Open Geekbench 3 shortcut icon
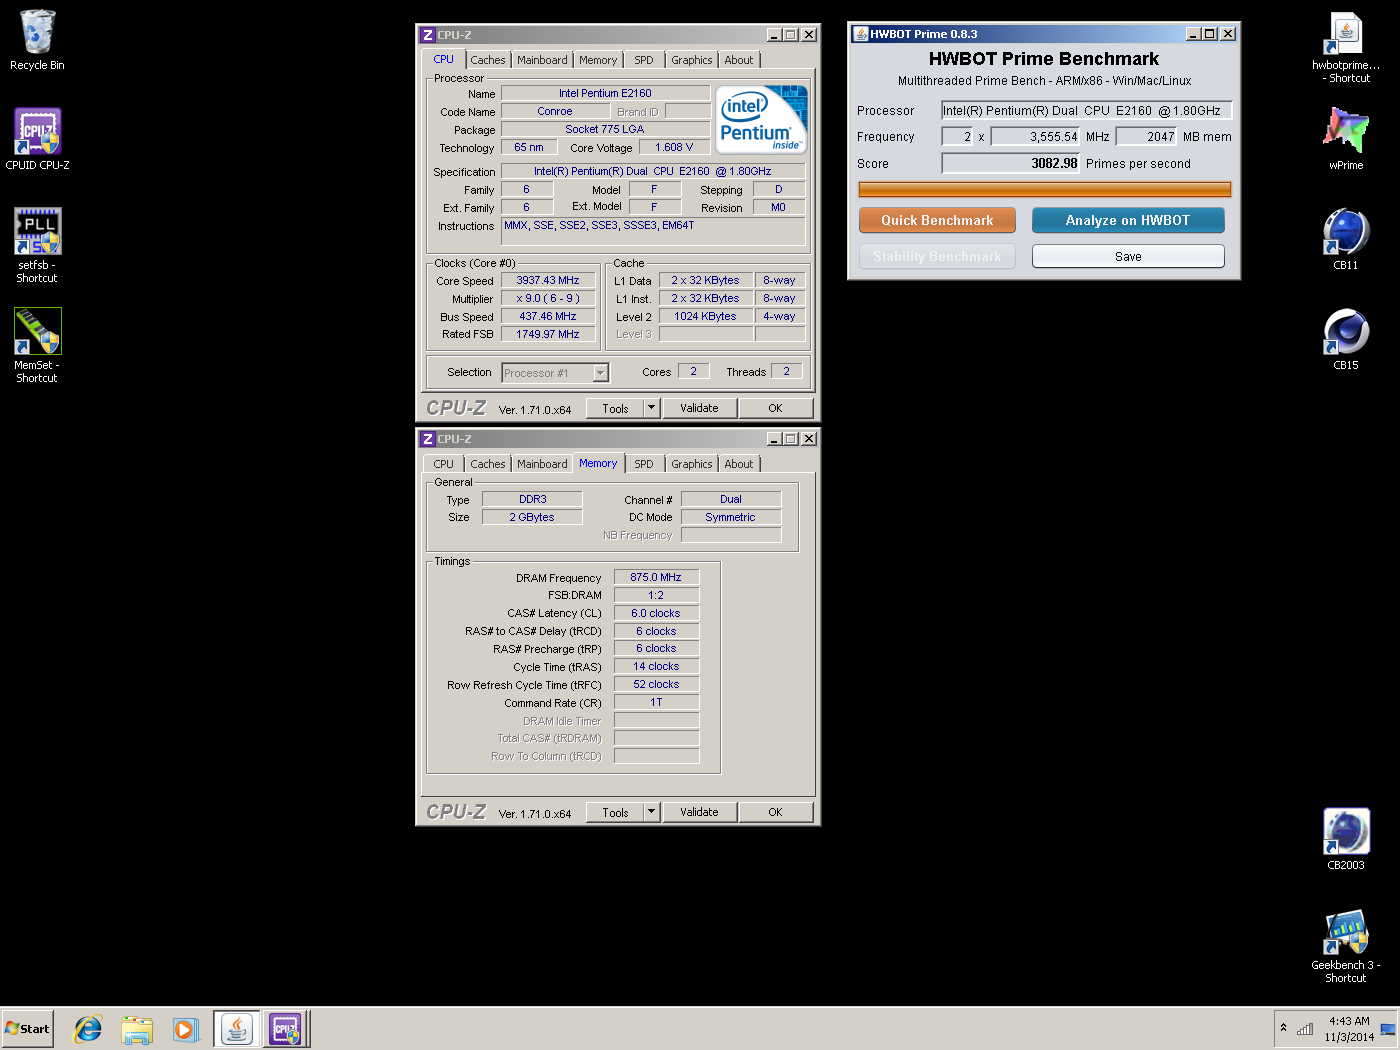 click(x=1346, y=946)
